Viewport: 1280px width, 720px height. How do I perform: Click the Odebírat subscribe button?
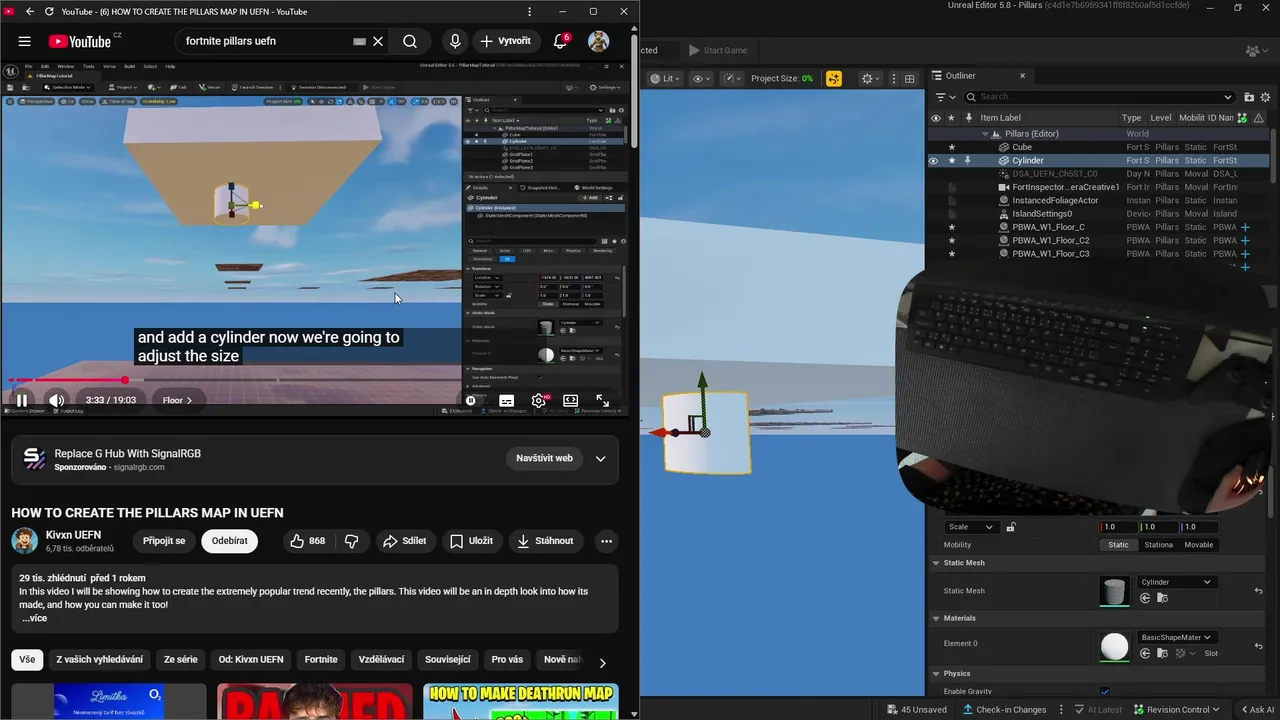tap(230, 541)
